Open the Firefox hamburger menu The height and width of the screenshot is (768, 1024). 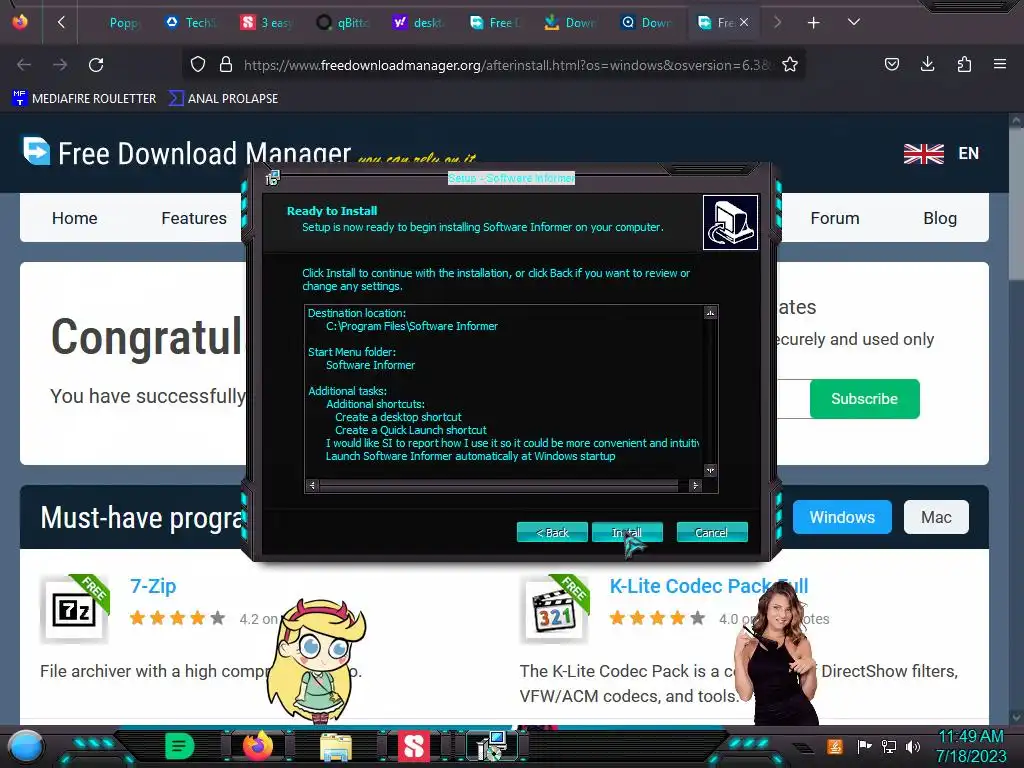click(1000, 64)
